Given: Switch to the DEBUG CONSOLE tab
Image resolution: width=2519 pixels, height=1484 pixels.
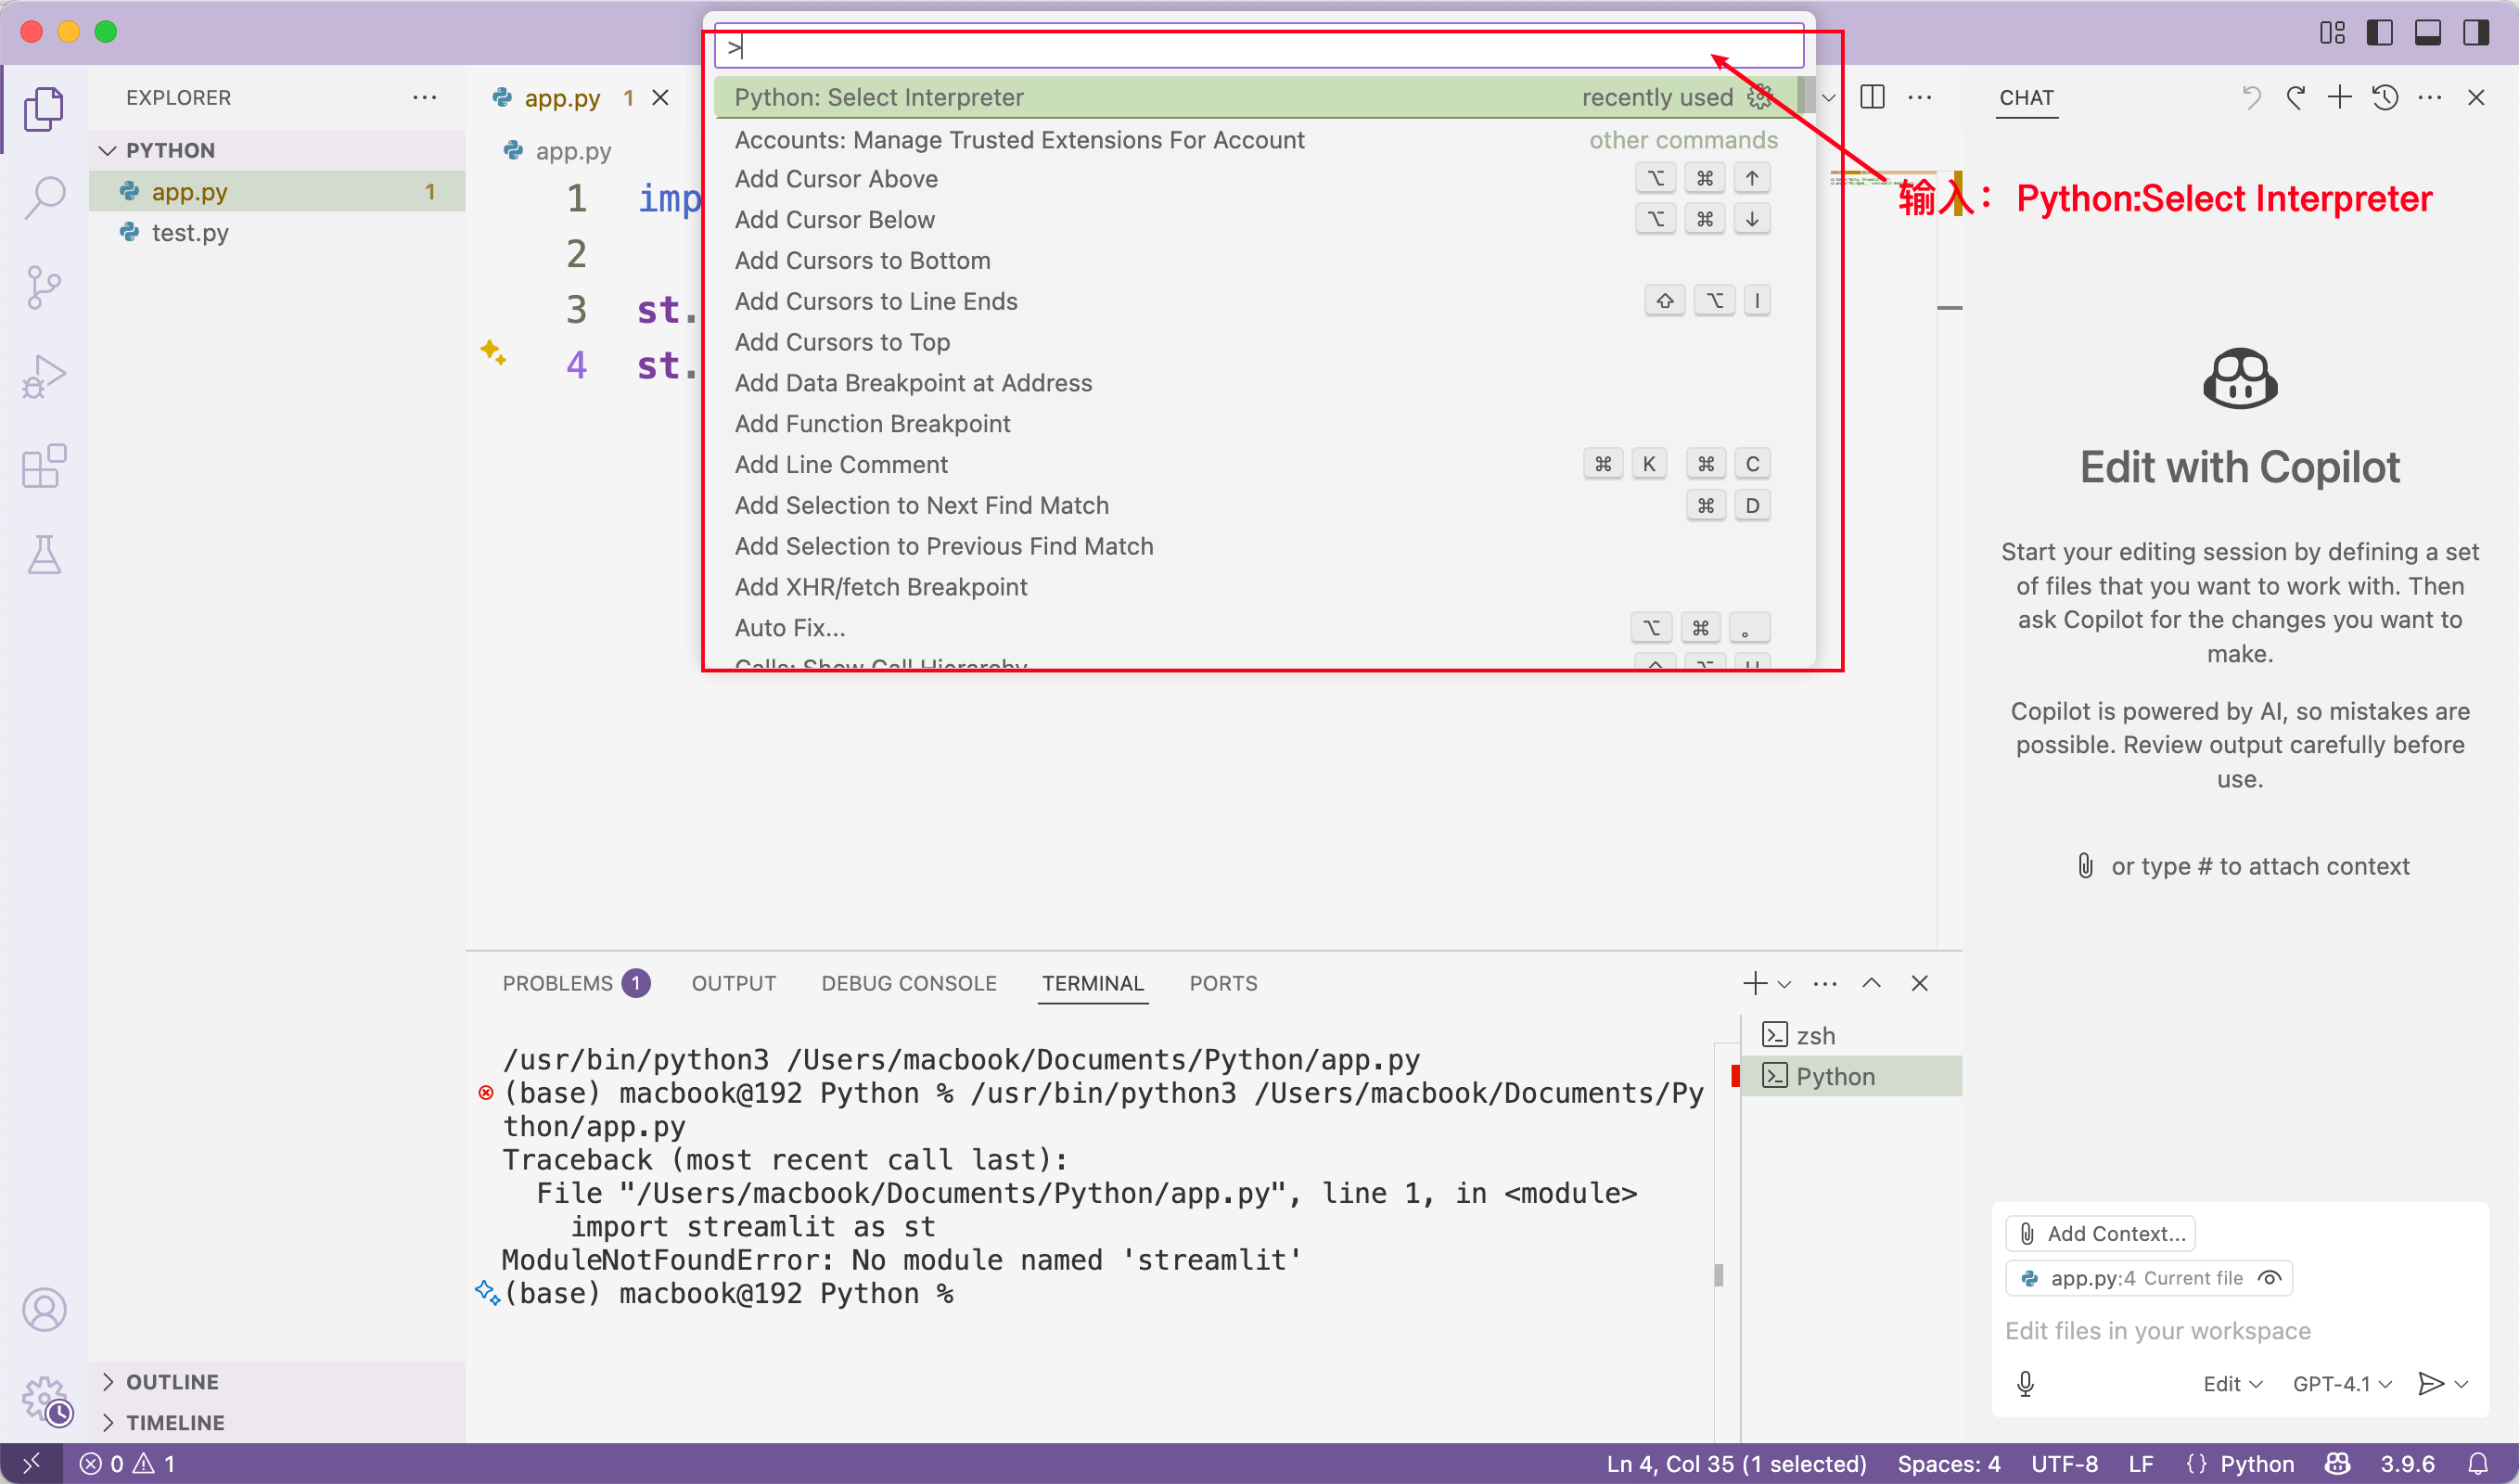Looking at the screenshot, I should pyautogui.click(x=909, y=983).
